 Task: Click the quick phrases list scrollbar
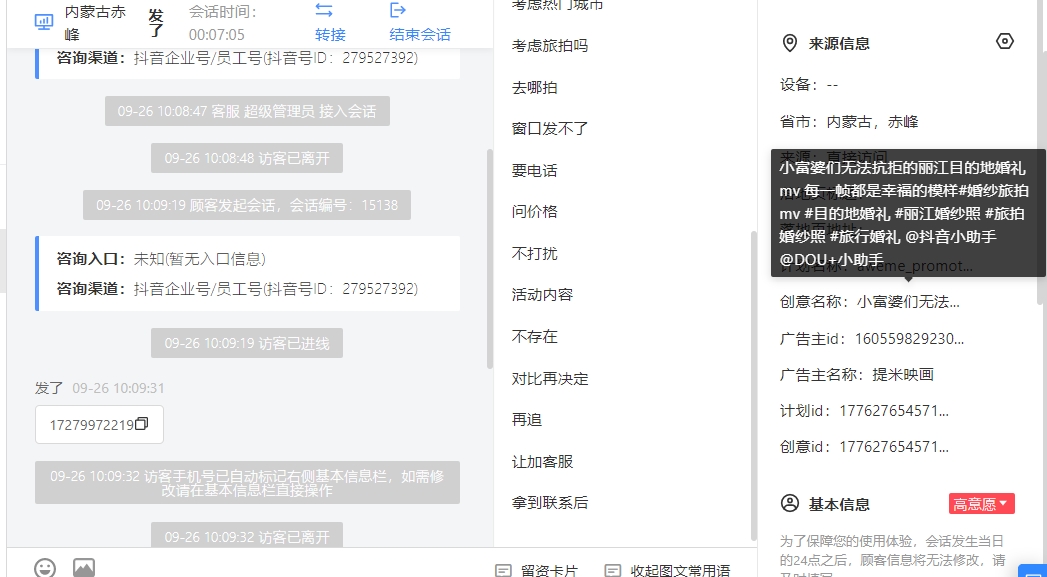(x=754, y=385)
